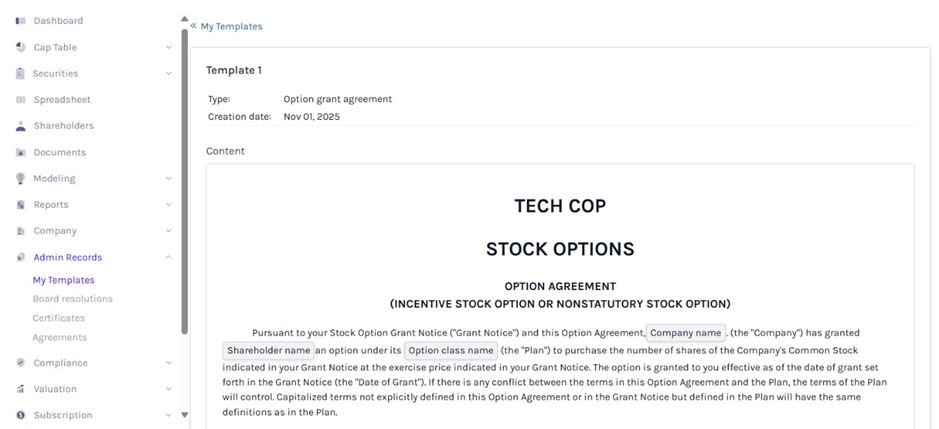Click the Cap Table pie chart icon
This screenshot has width=939, height=429.
21,47
